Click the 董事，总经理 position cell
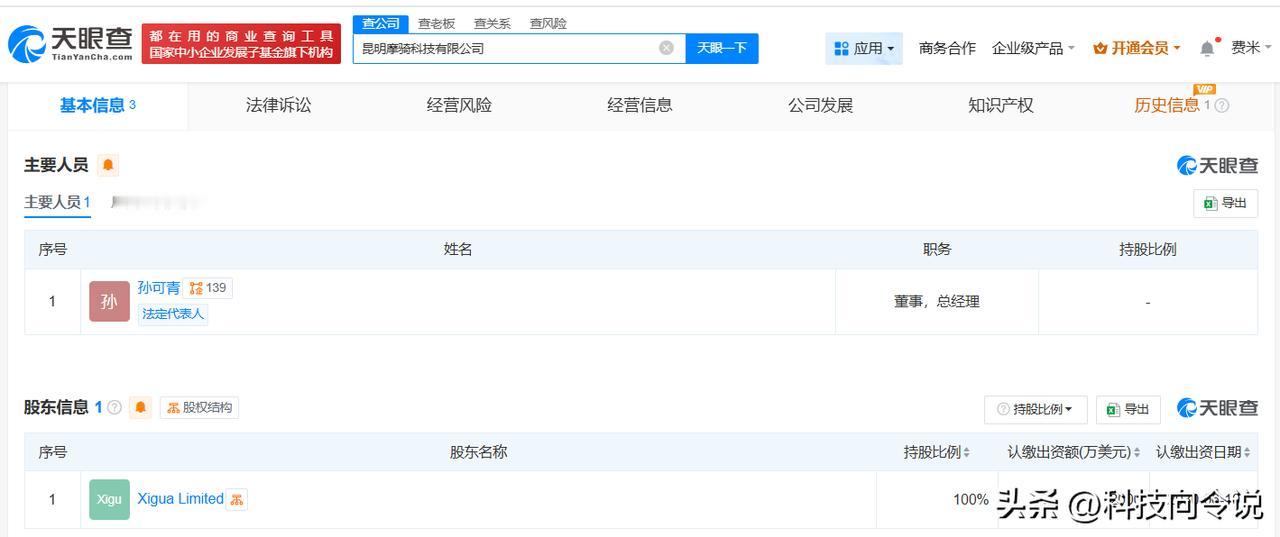The height and width of the screenshot is (537, 1280). [x=937, y=301]
